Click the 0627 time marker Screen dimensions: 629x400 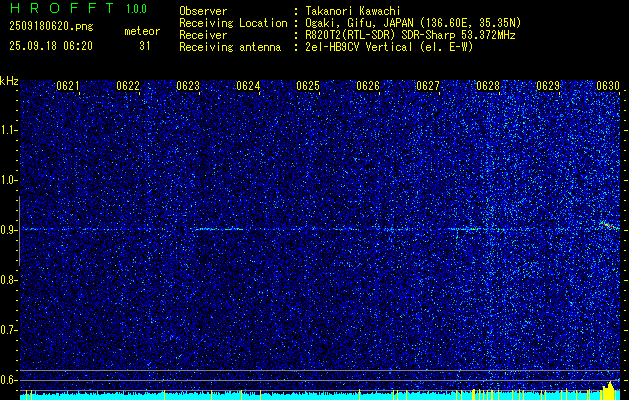coord(428,86)
